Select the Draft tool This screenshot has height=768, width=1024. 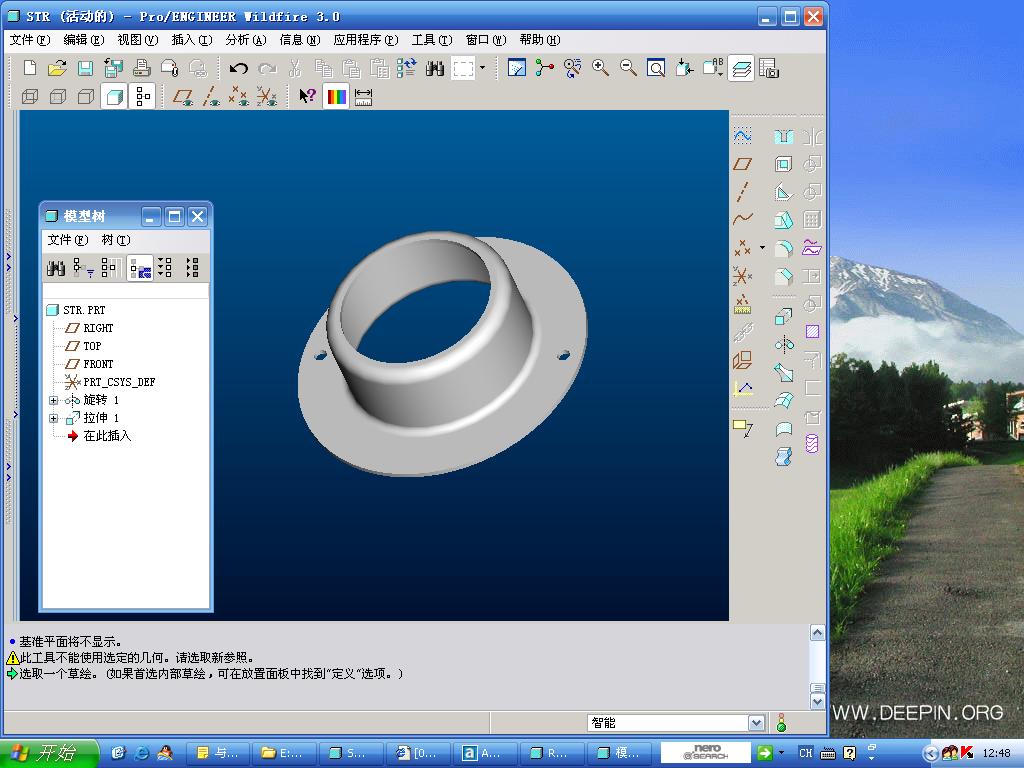click(x=784, y=219)
